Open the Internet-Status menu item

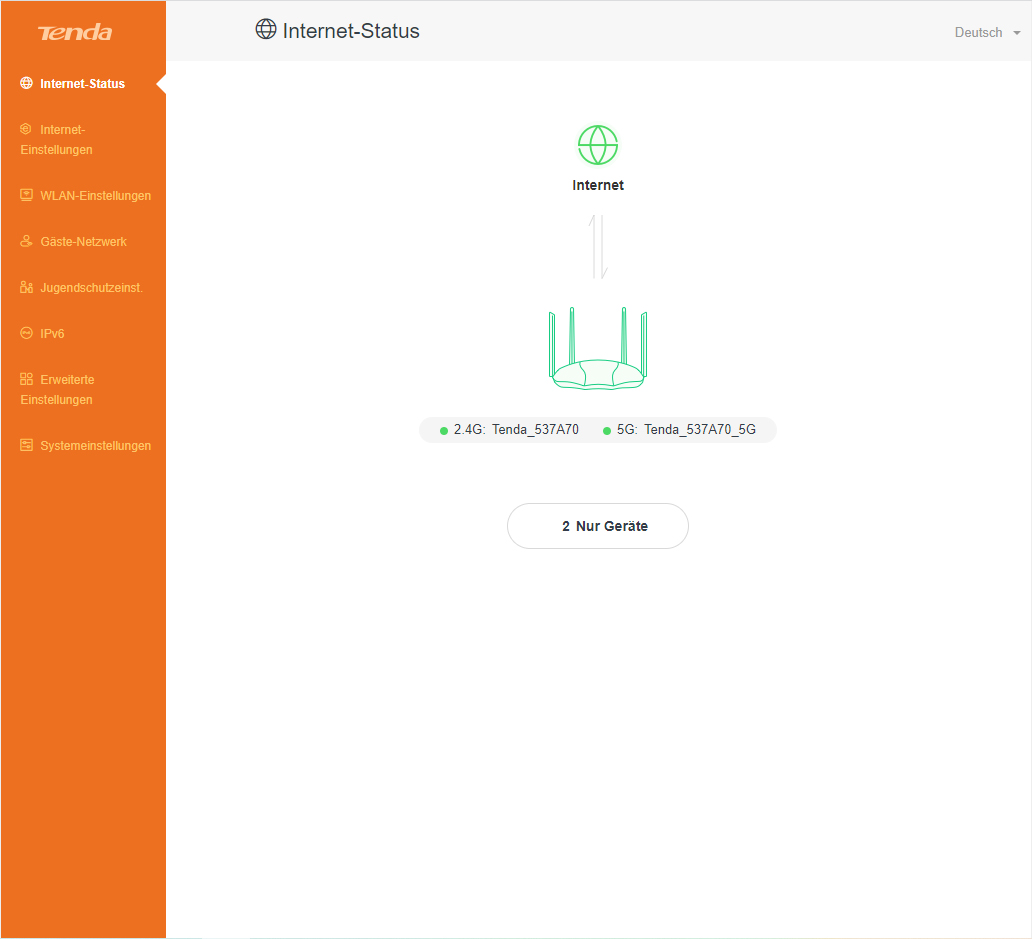(82, 84)
